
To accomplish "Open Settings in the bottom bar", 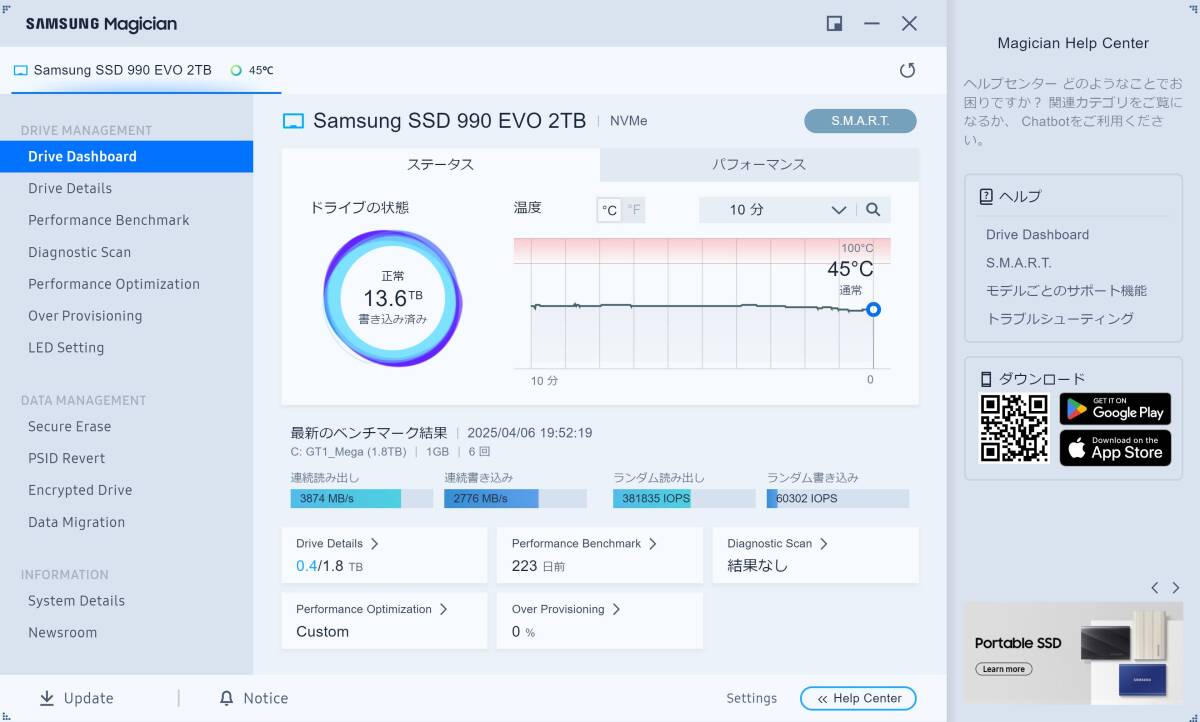I will [752, 698].
